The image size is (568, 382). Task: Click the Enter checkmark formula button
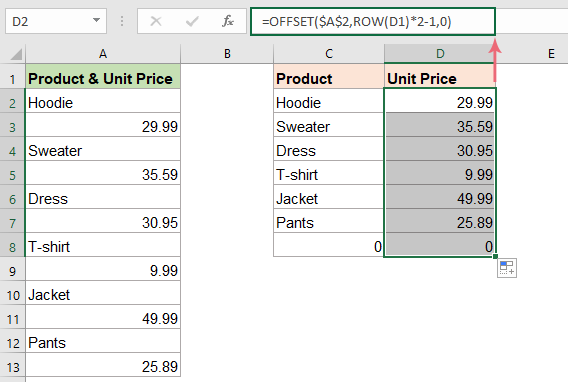[x=192, y=21]
